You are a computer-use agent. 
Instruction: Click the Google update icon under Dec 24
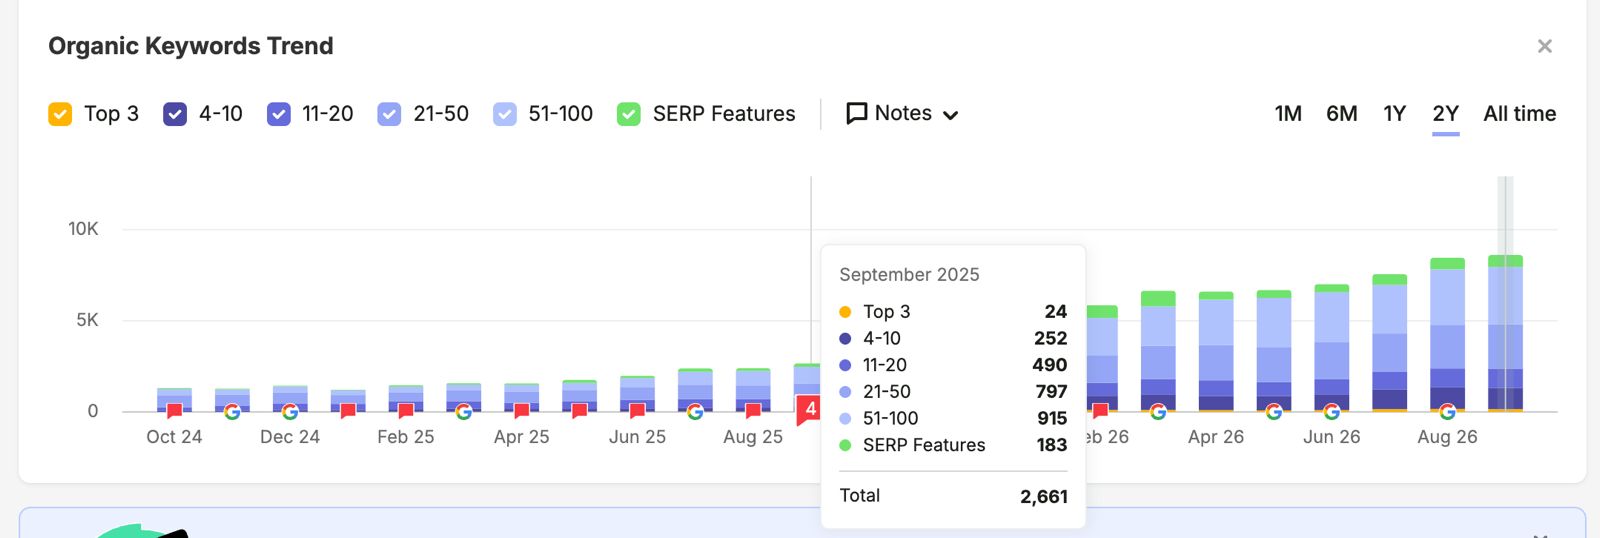click(290, 411)
